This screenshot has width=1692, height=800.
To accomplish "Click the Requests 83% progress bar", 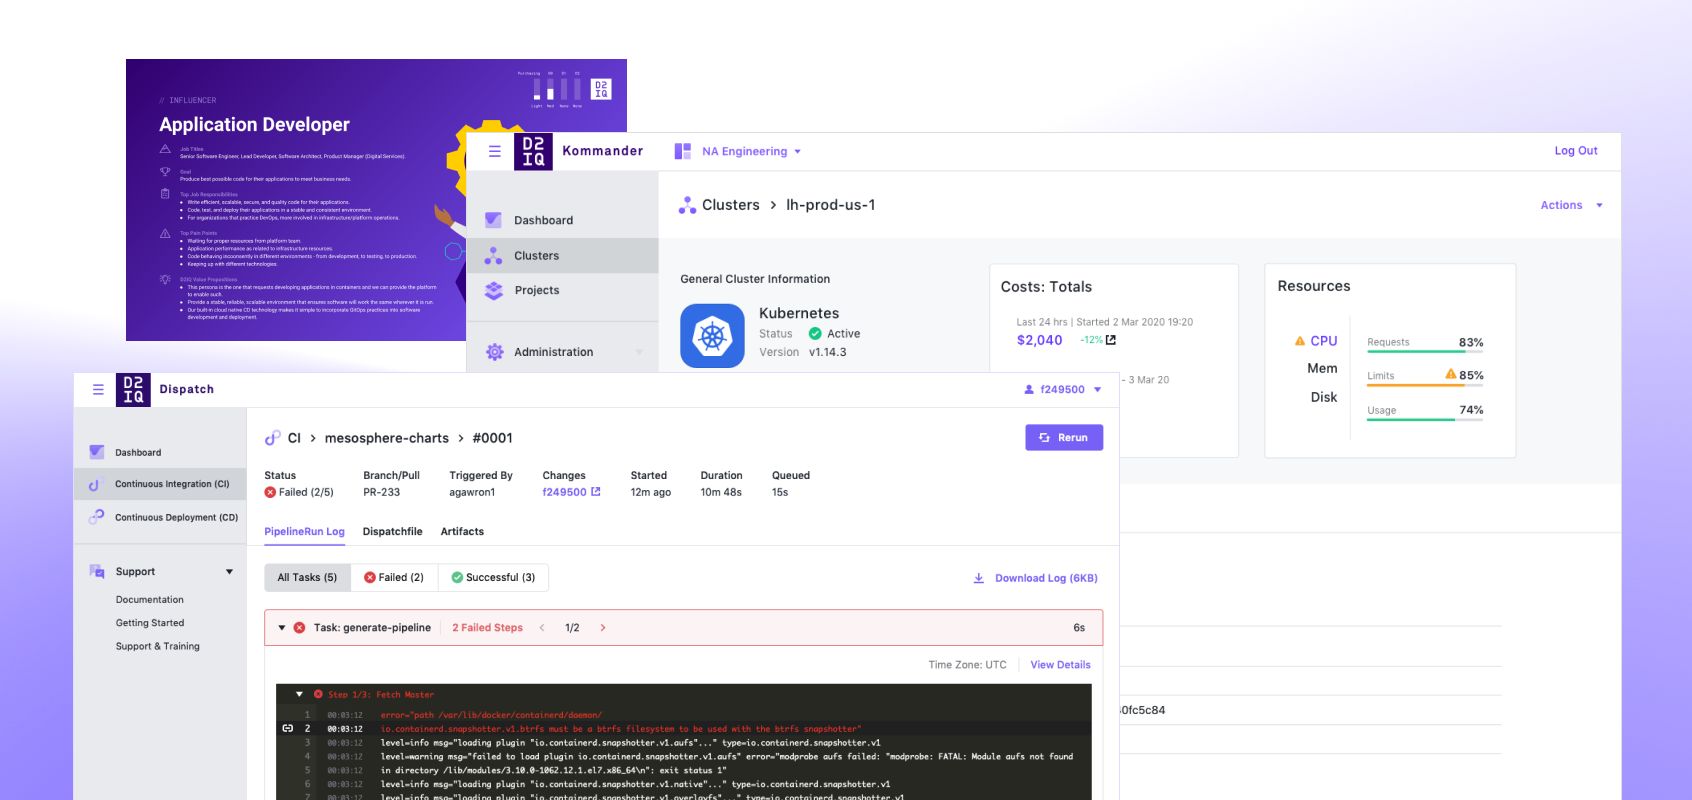I will (x=1425, y=351).
